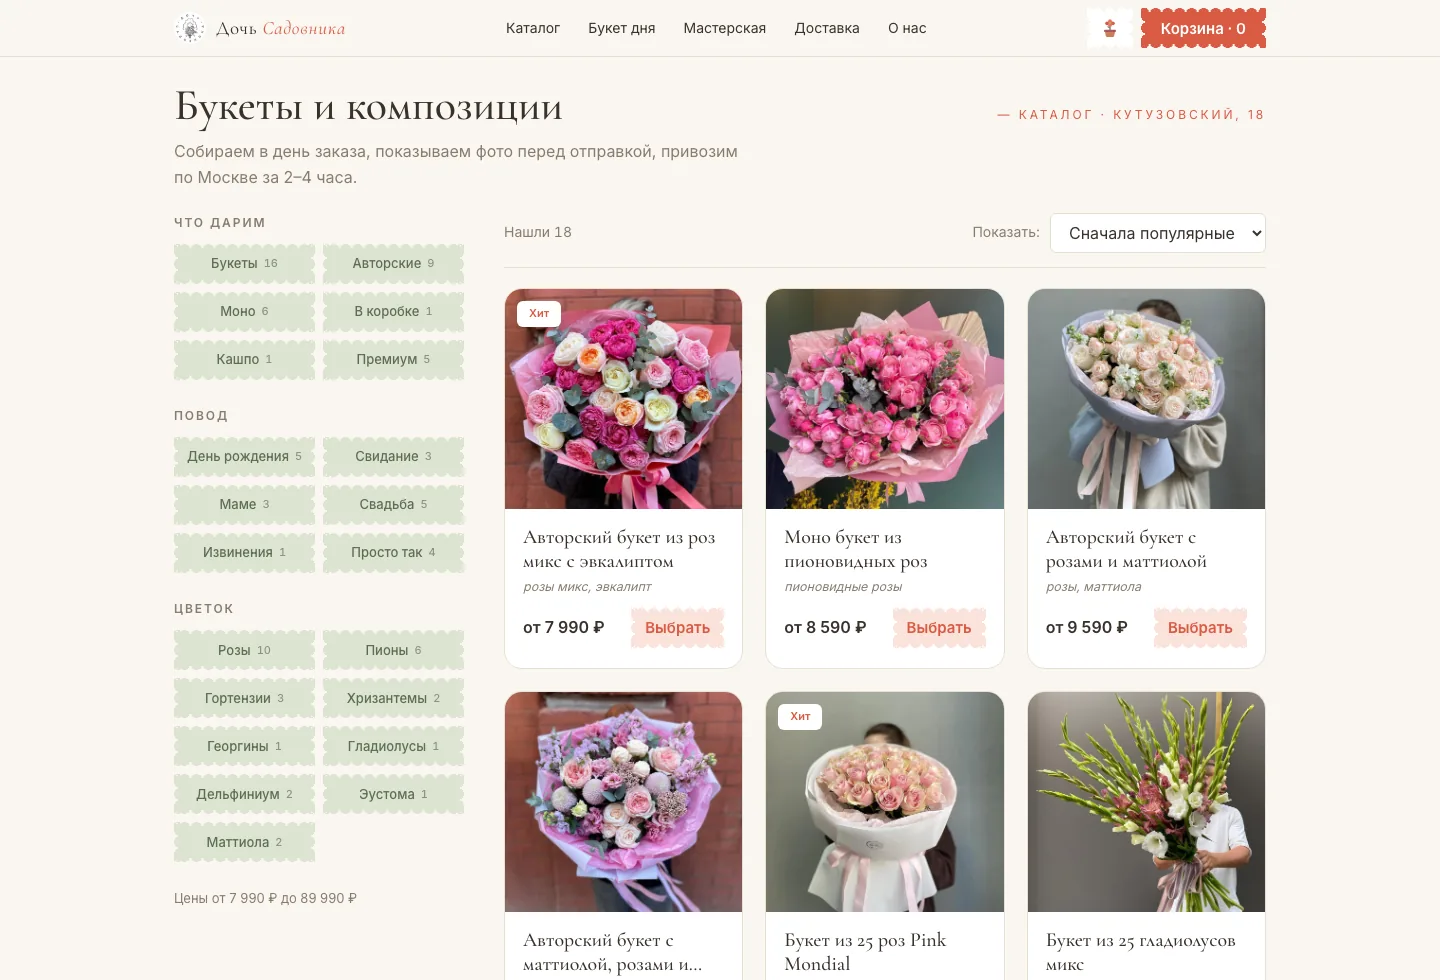Open the Мастерская menu item
The image size is (1440, 980).
(724, 28)
